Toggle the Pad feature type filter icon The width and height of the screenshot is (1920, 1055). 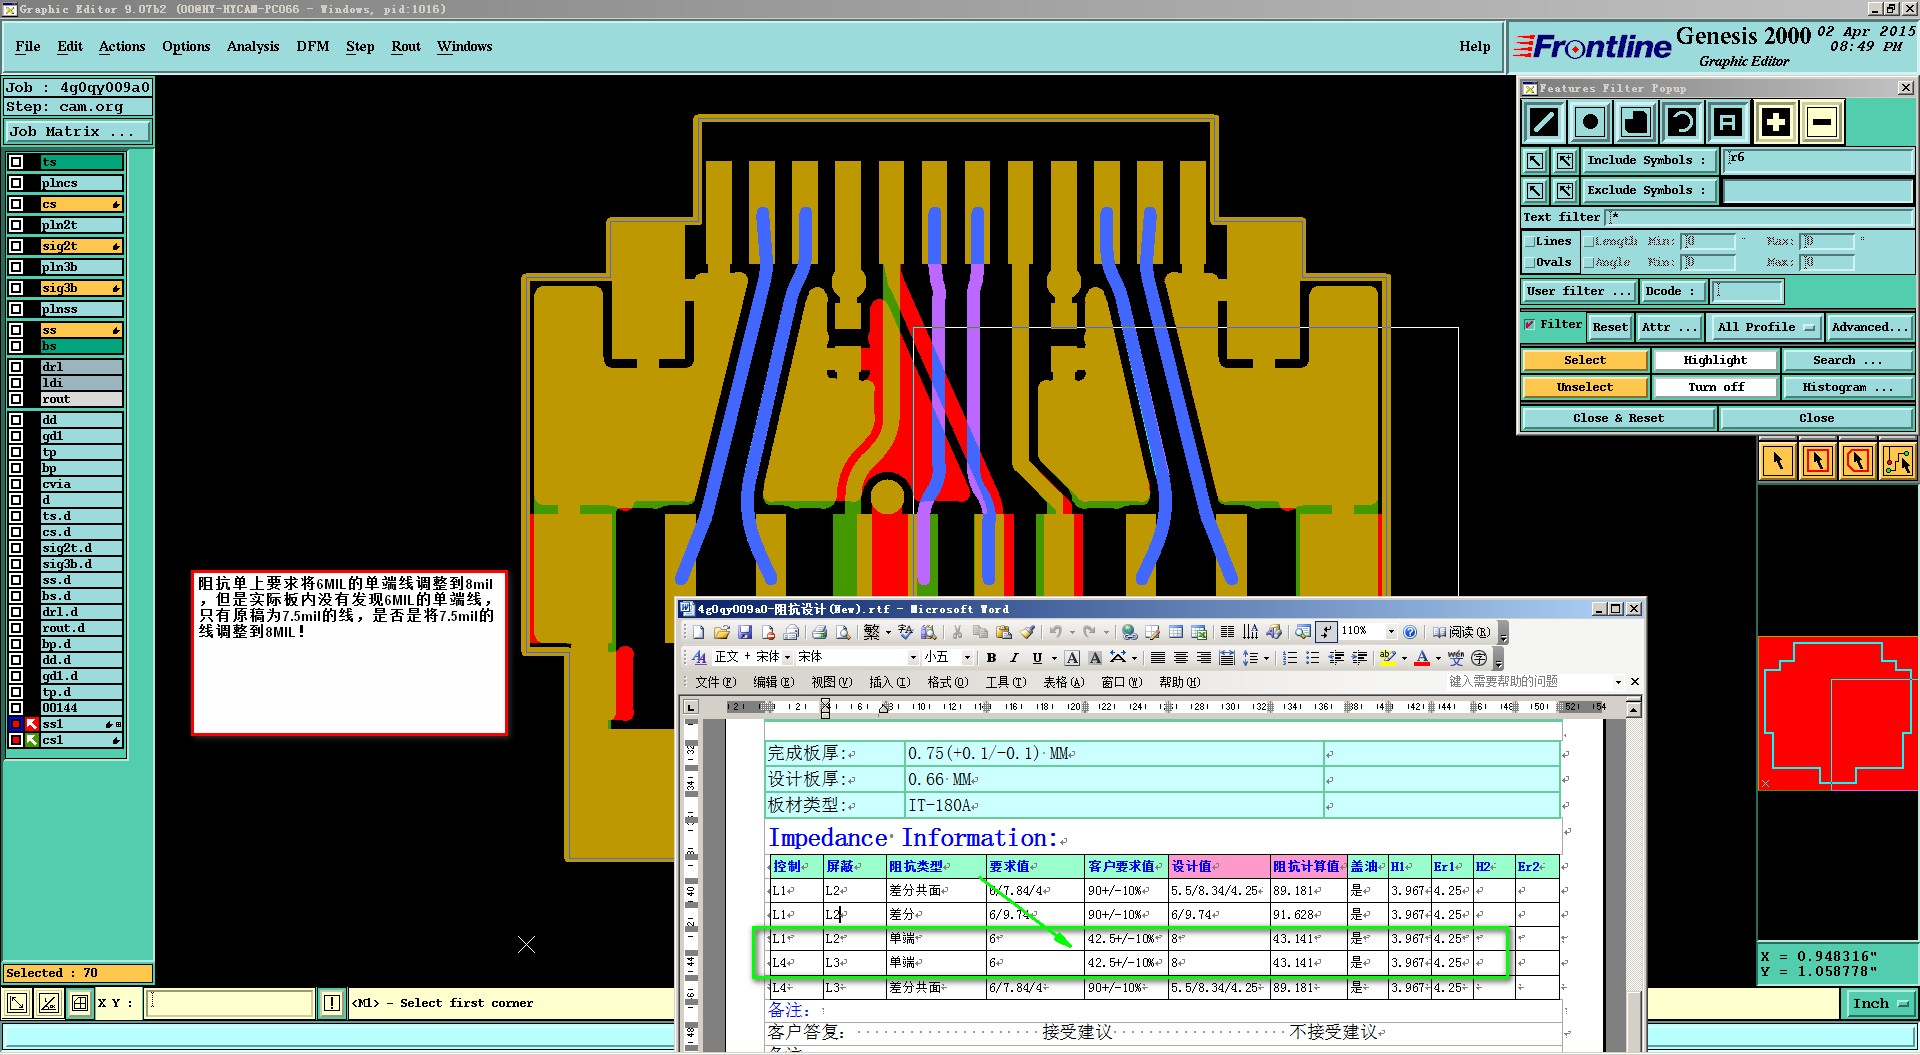[1590, 123]
